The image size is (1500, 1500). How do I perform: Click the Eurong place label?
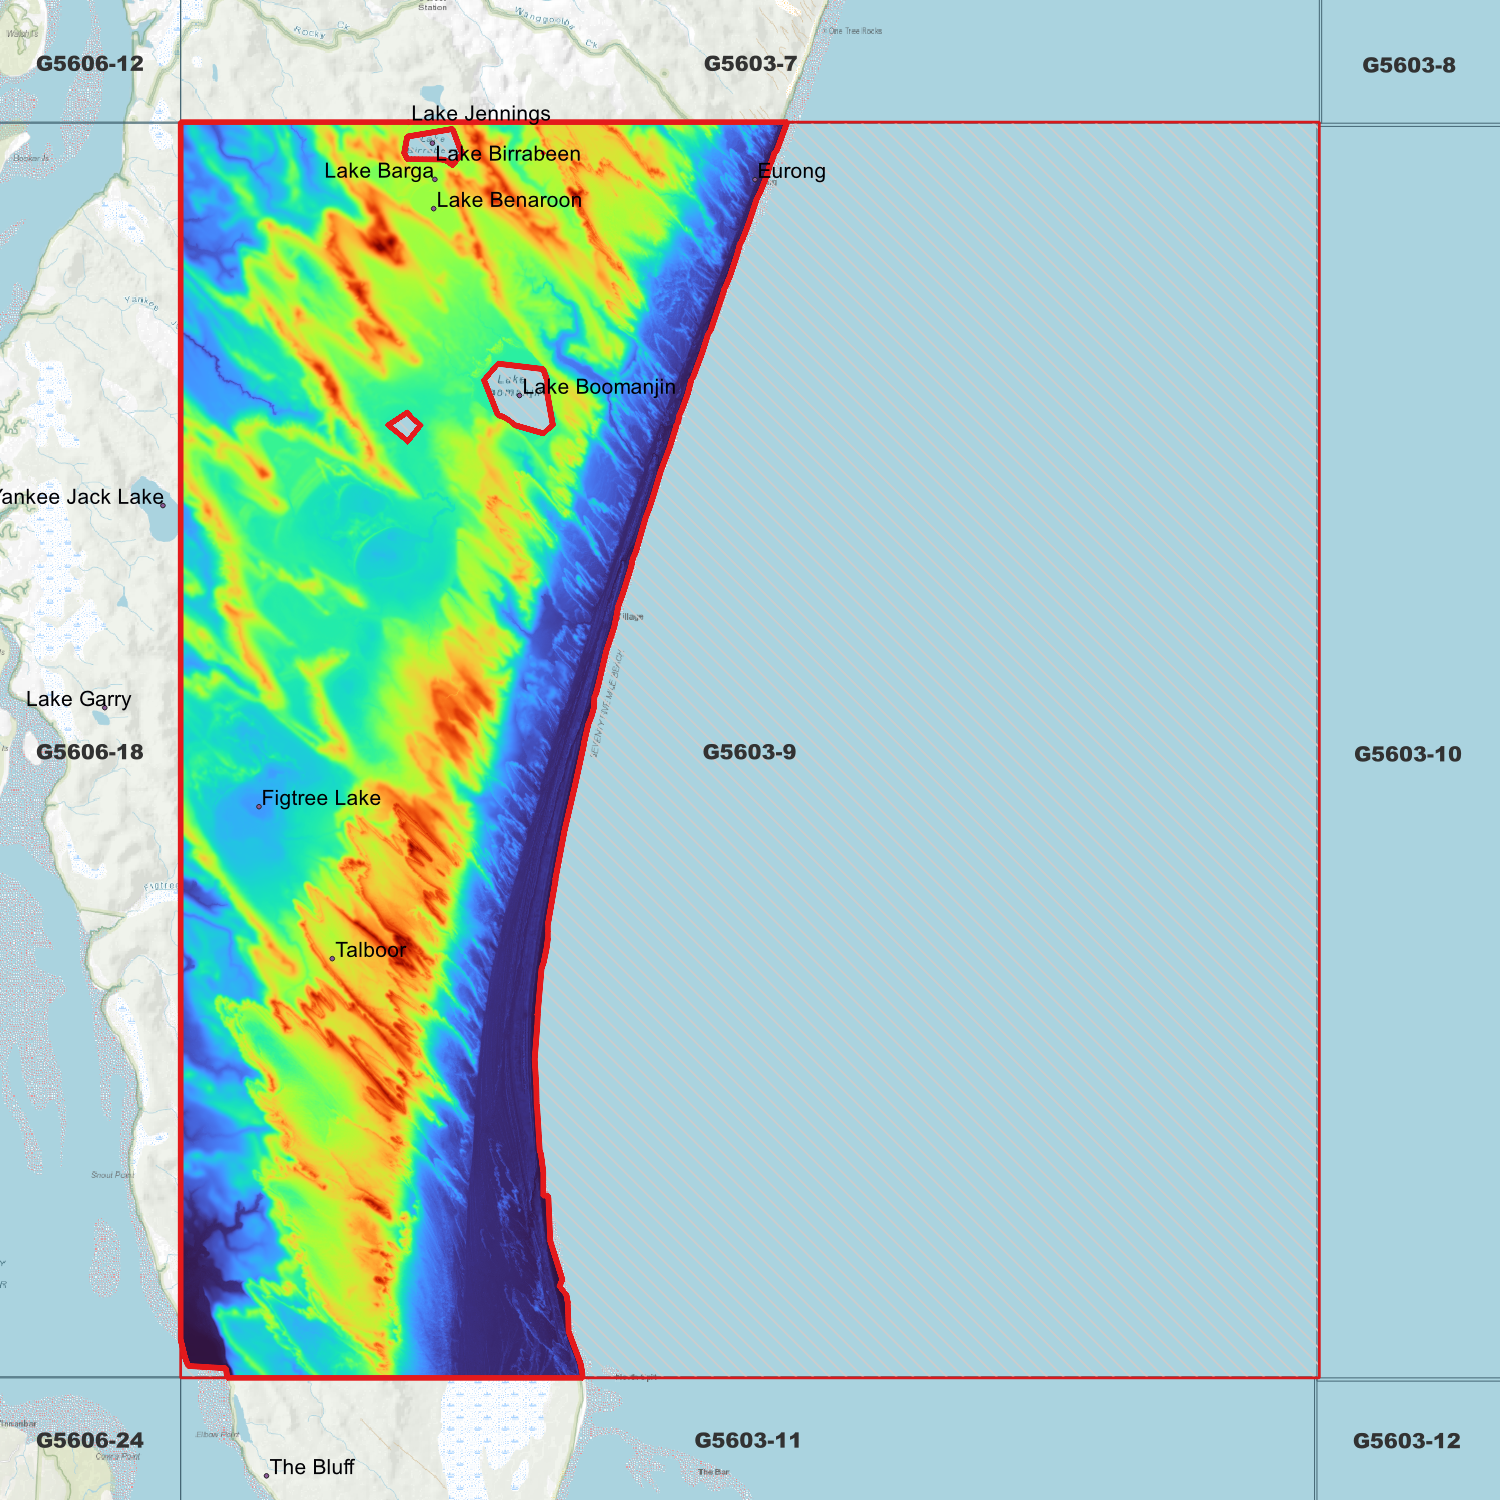click(x=792, y=171)
